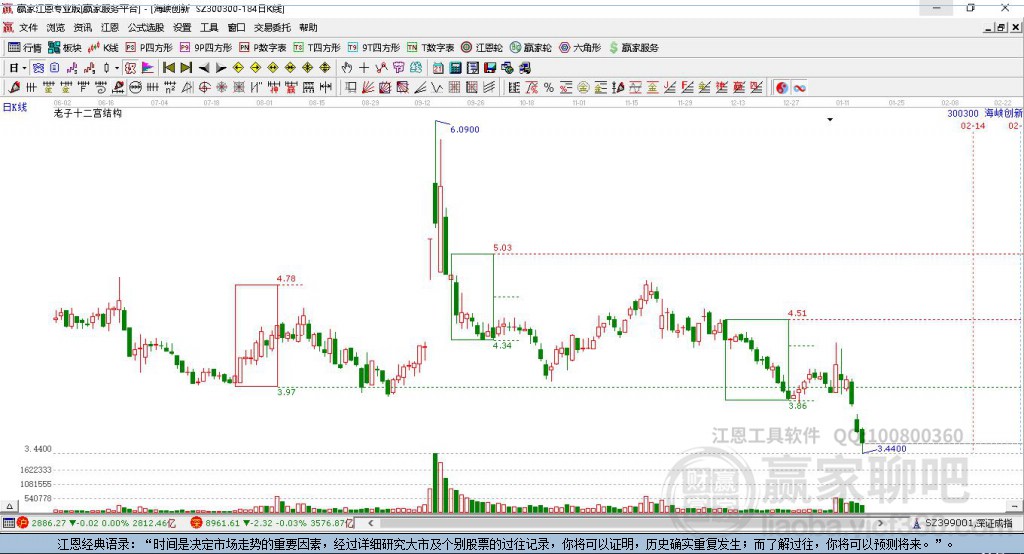Click the truck icon in toolbar
1024x554 pixels.
coord(525,68)
